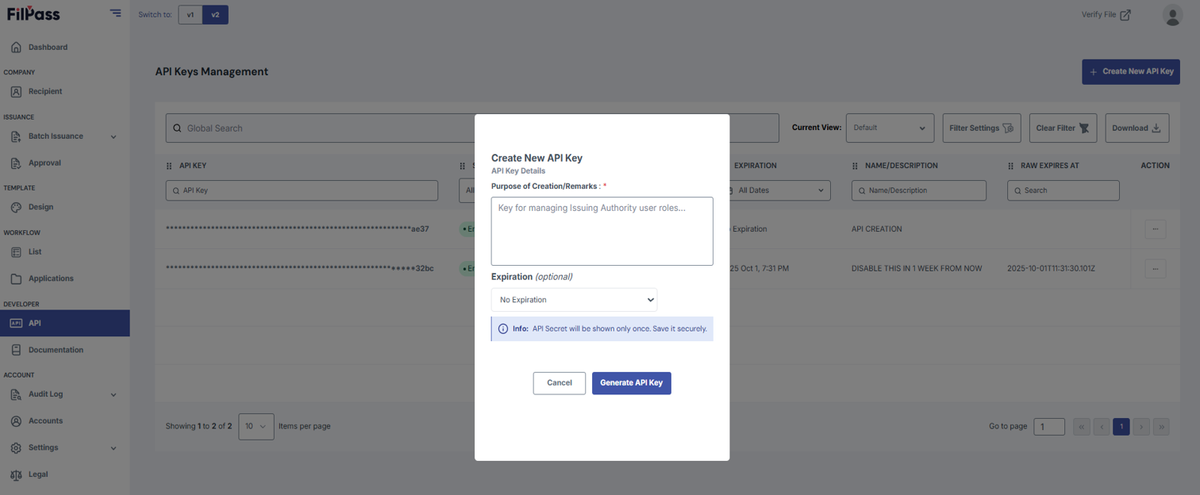
Task: Click inside the Purpose of Creation/Remarks textarea
Action: coord(602,231)
